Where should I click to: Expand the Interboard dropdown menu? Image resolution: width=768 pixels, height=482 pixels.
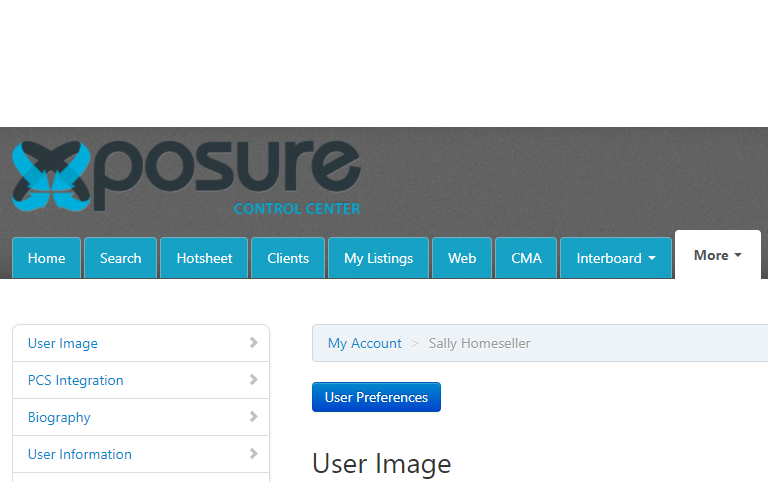tap(616, 258)
